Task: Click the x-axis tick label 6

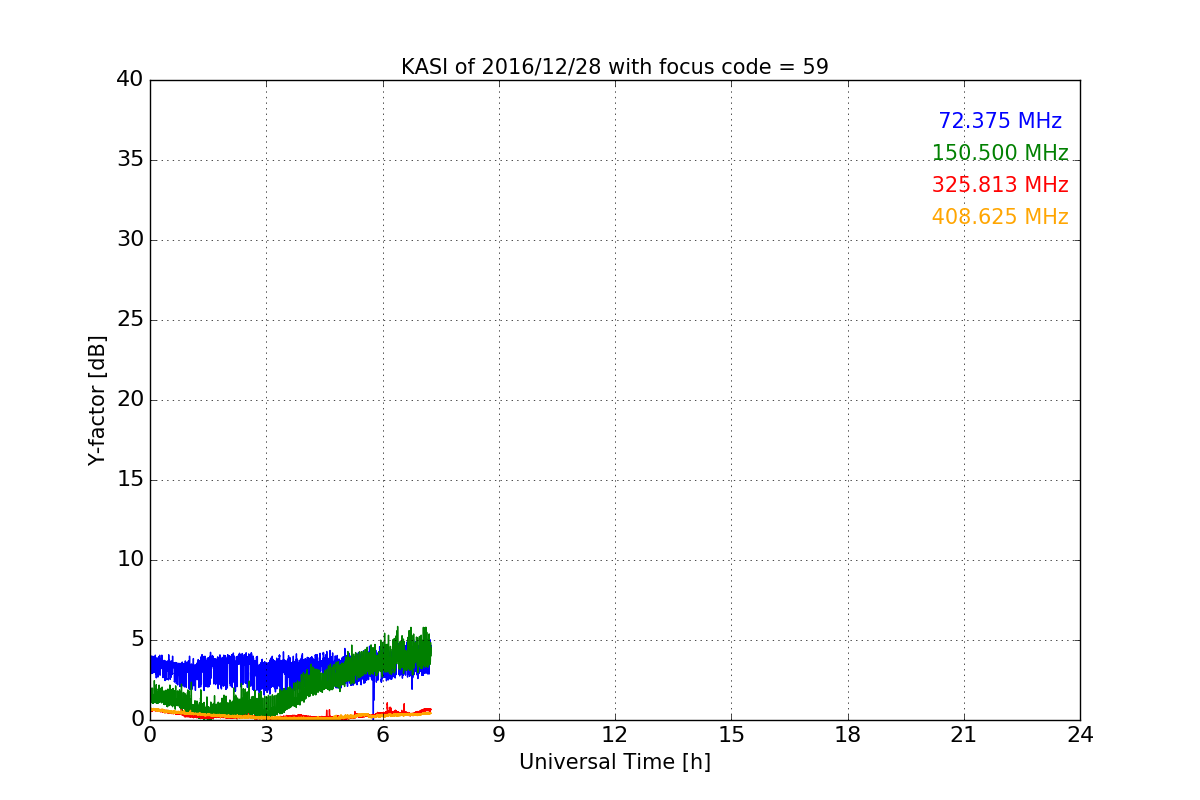Action: point(383,735)
